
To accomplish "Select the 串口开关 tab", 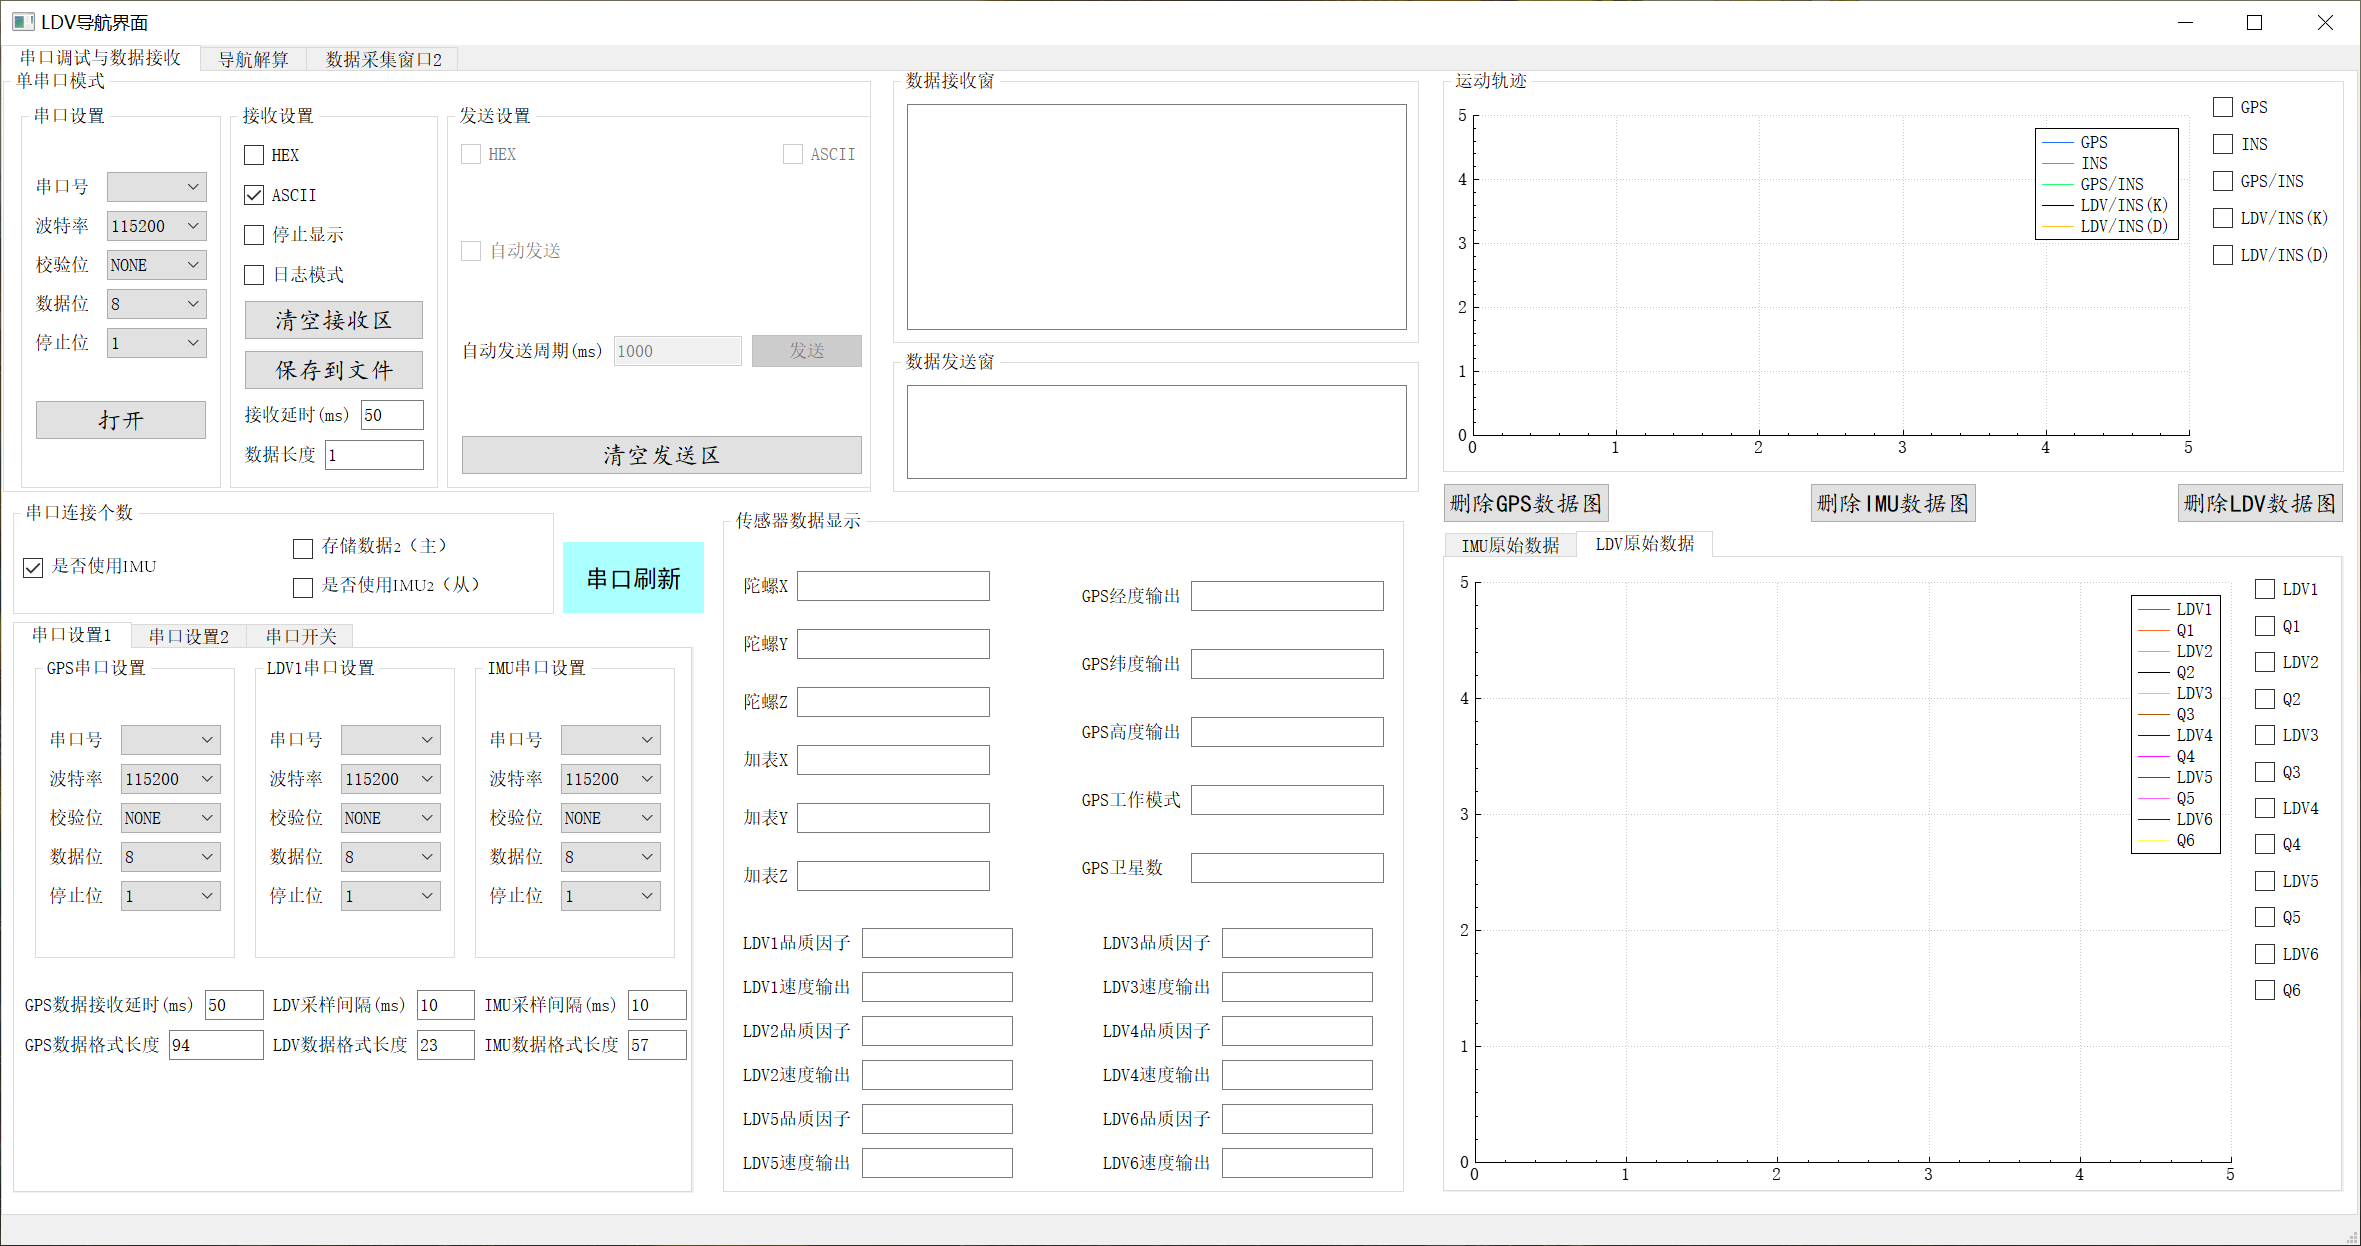I will pos(301,636).
